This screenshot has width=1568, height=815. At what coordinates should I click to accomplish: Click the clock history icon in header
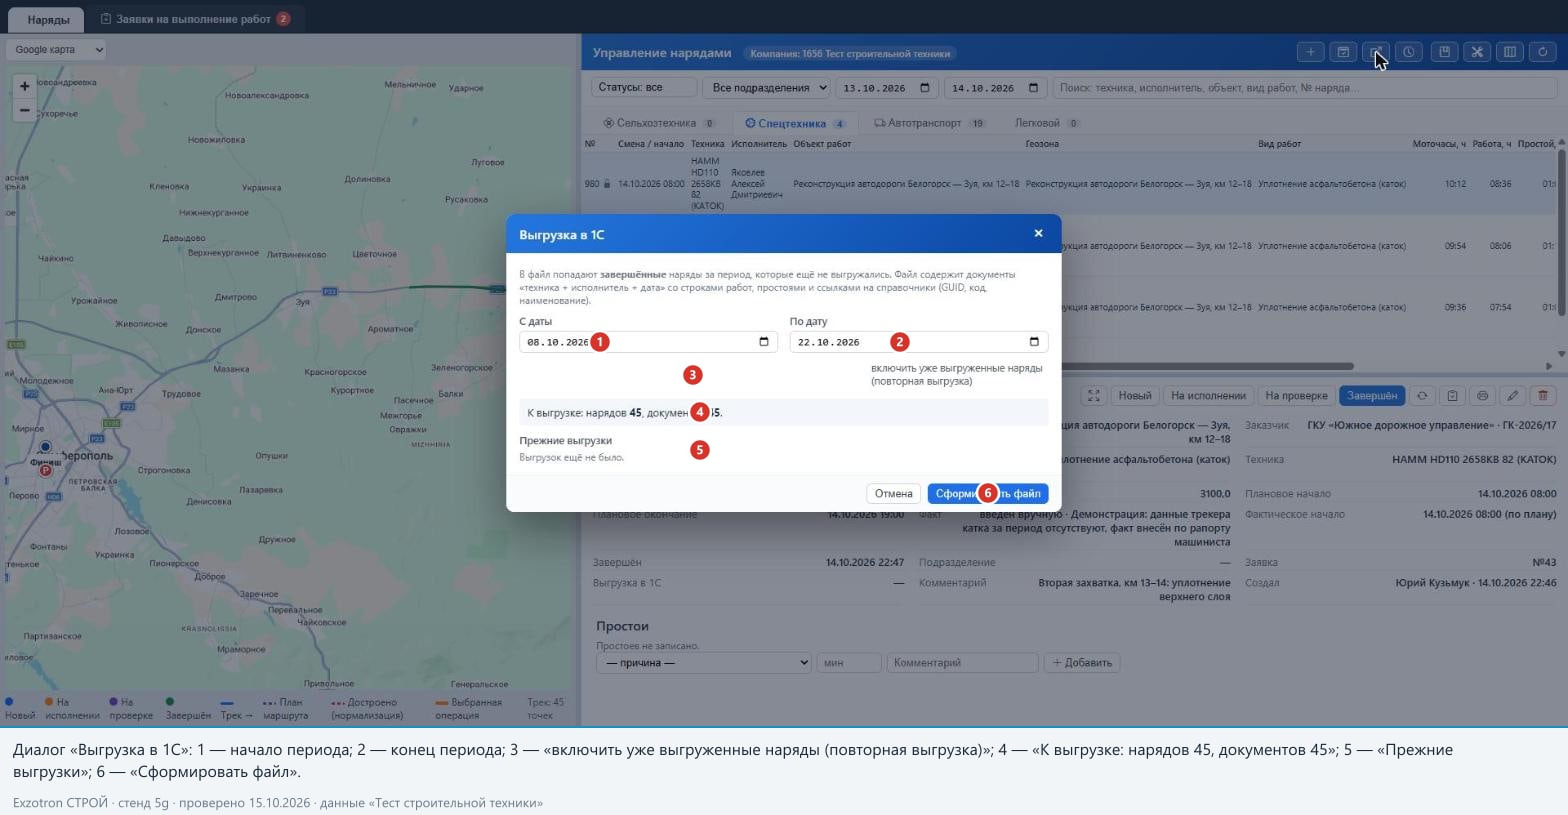coord(1409,52)
